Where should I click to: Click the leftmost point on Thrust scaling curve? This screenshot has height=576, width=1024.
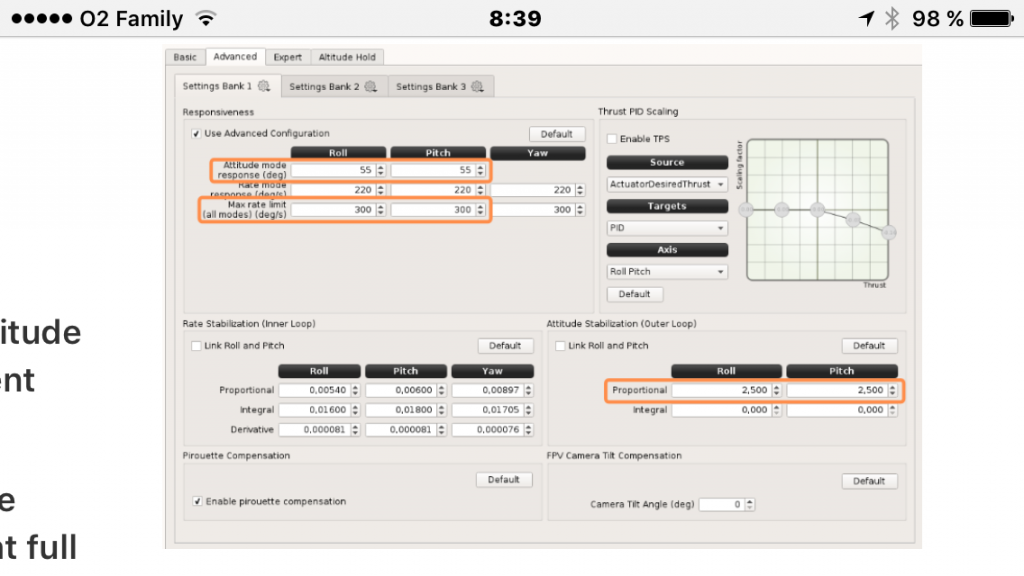click(x=745, y=209)
